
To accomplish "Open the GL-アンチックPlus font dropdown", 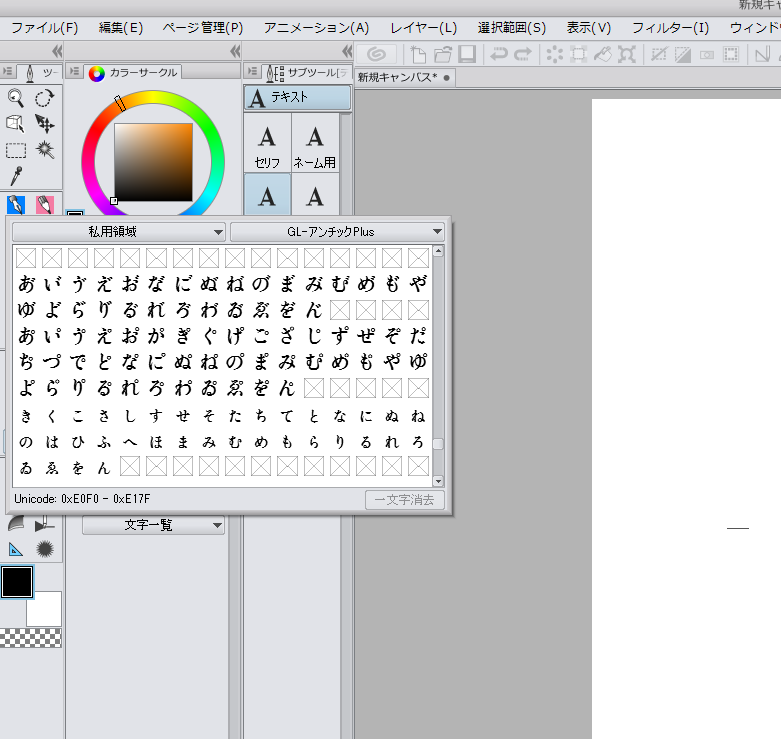I will [x=337, y=232].
